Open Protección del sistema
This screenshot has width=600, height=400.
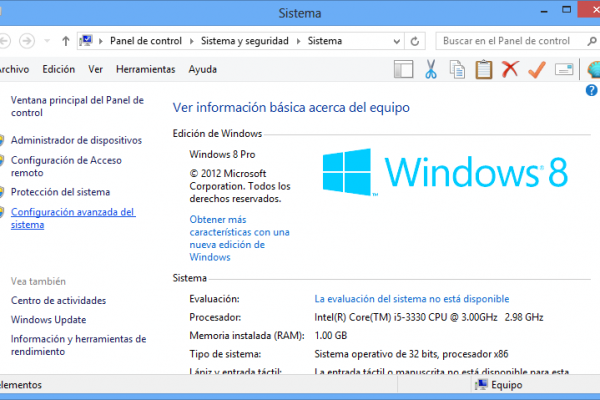pyautogui.click(x=60, y=192)
